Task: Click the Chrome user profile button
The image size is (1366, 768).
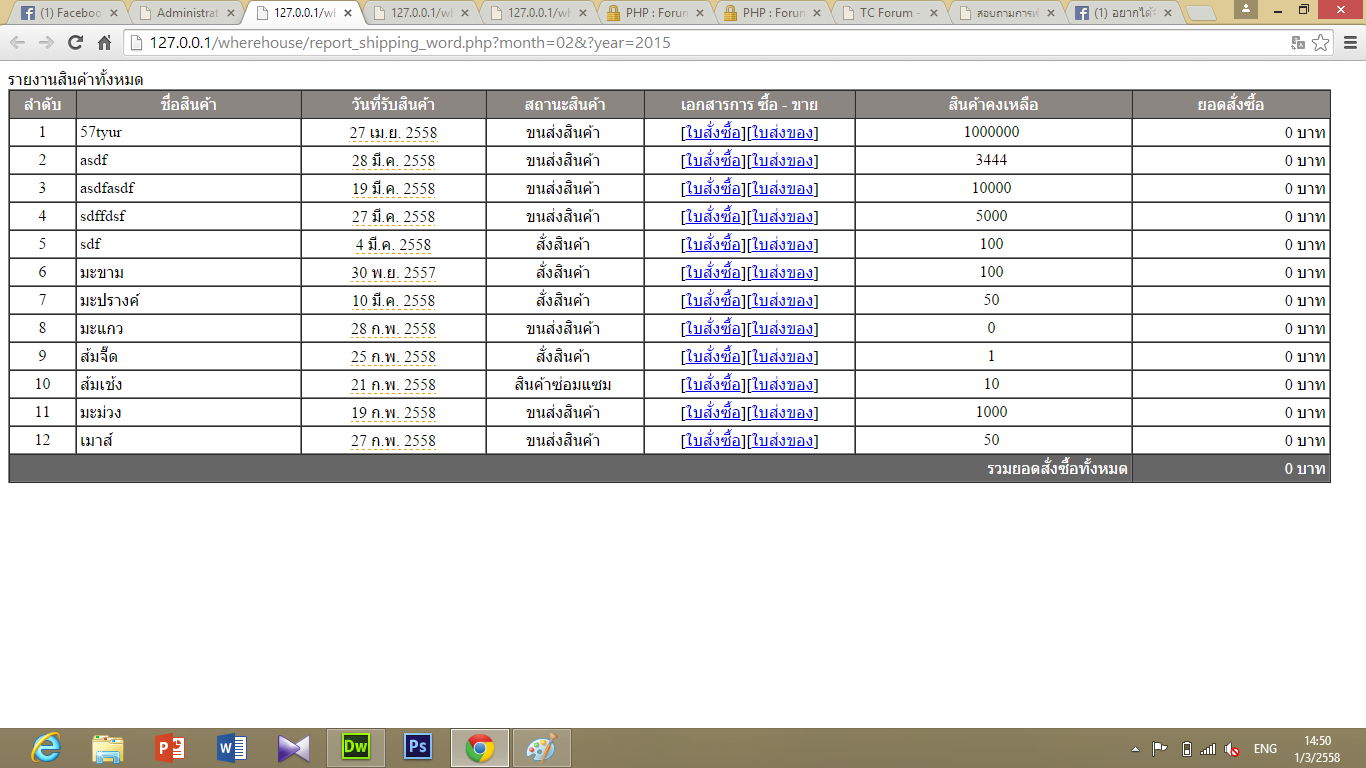Action: [1246, 9]
